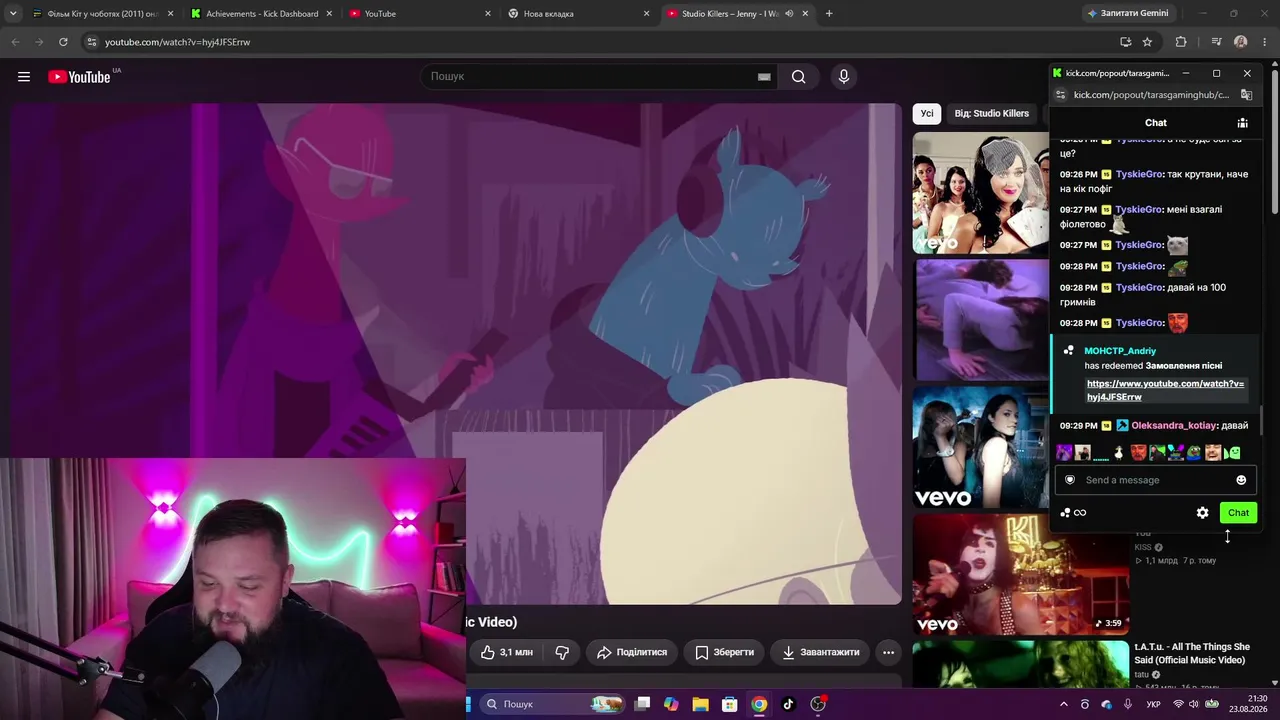Start voice search with the microphone icon

pos(844,77)
